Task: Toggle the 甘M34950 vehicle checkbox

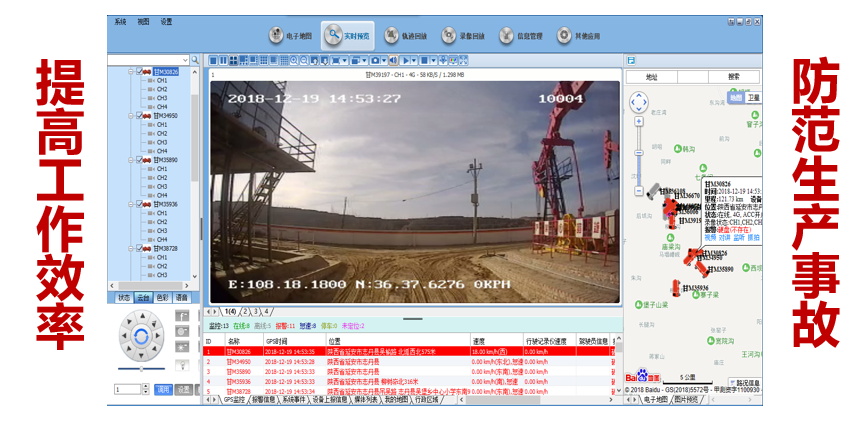Action: 138,116
